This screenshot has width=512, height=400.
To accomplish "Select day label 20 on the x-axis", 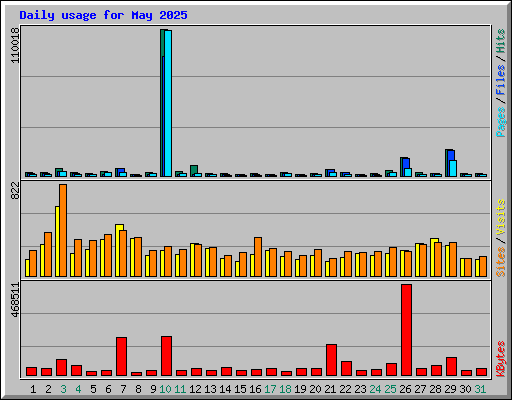I will [316, 389].
